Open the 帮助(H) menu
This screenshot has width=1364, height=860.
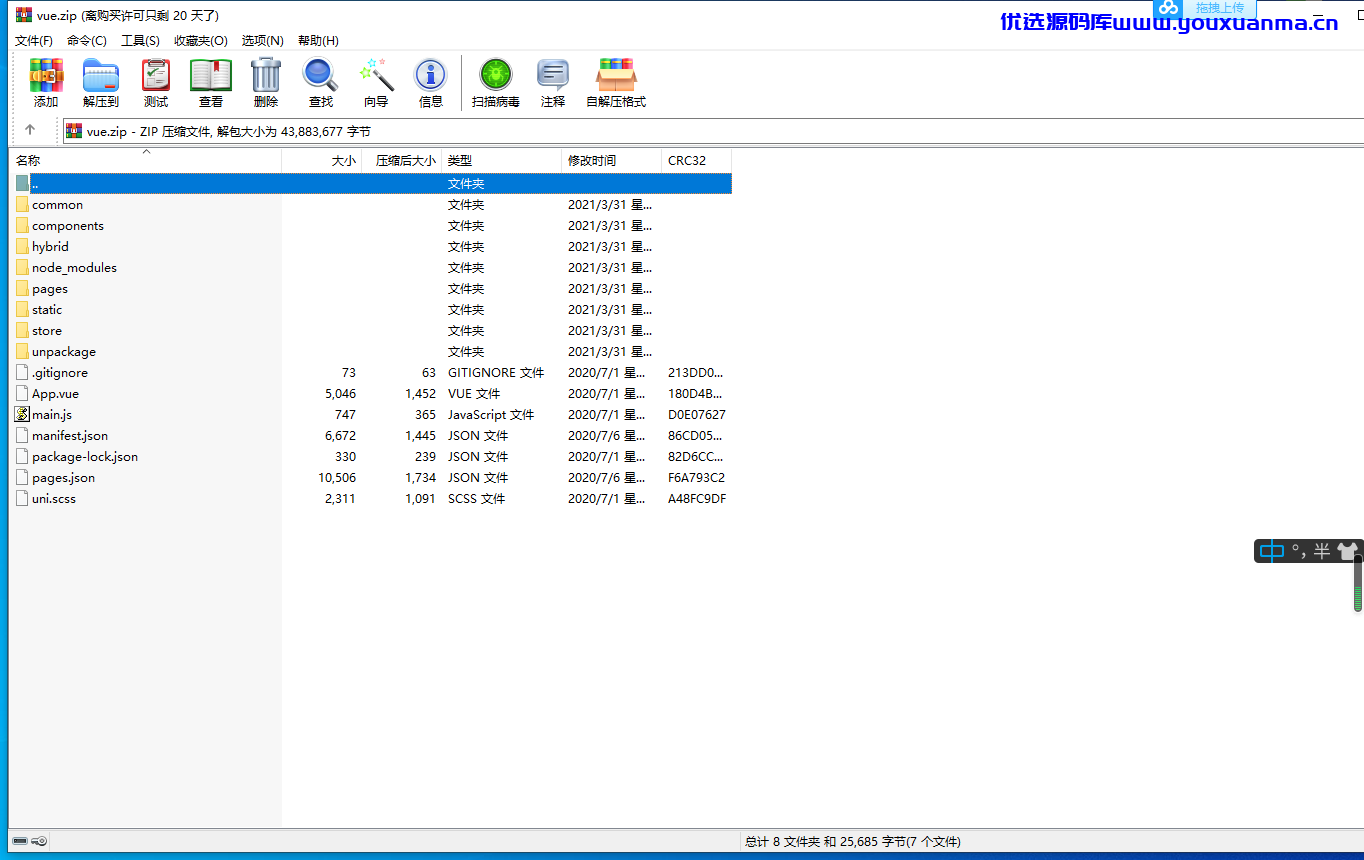point(318,41)
